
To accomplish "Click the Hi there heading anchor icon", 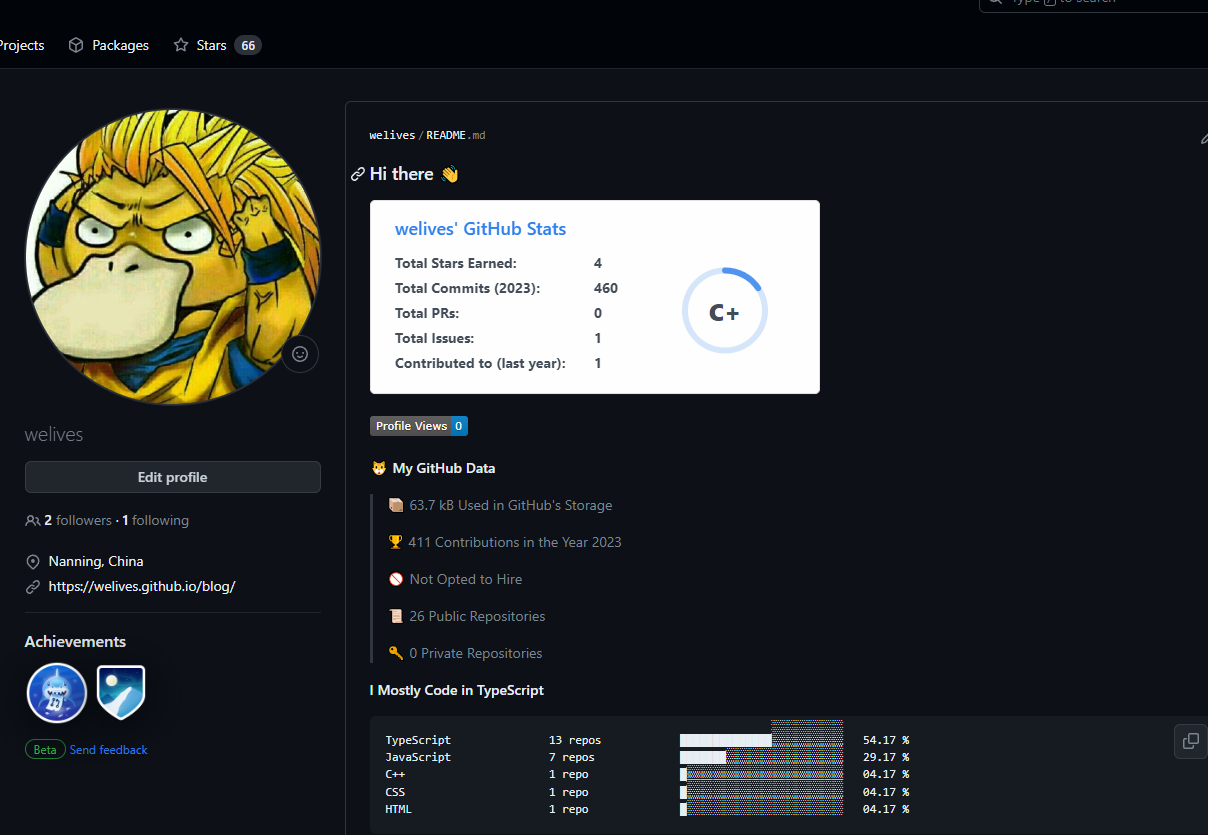I will click(358, 175).
